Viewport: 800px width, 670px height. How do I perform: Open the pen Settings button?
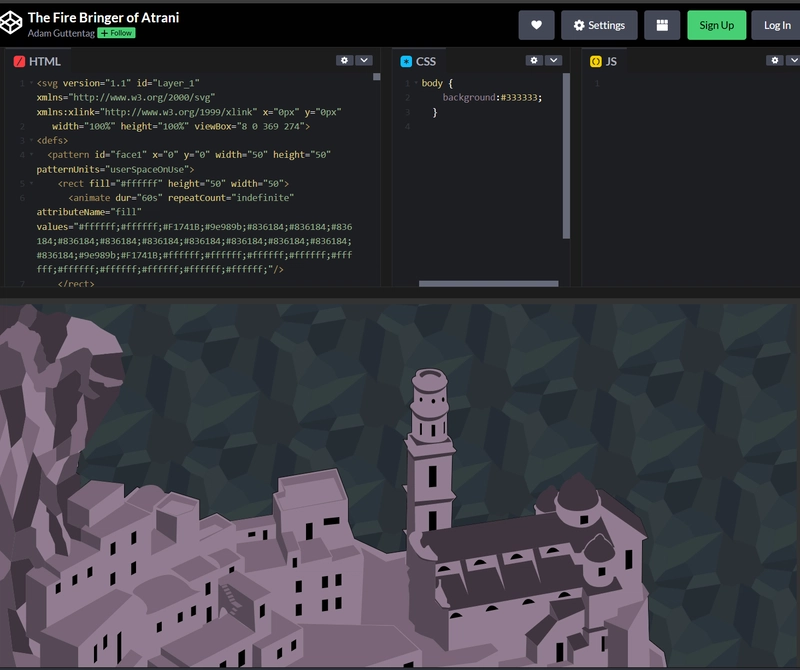point(599,25)
